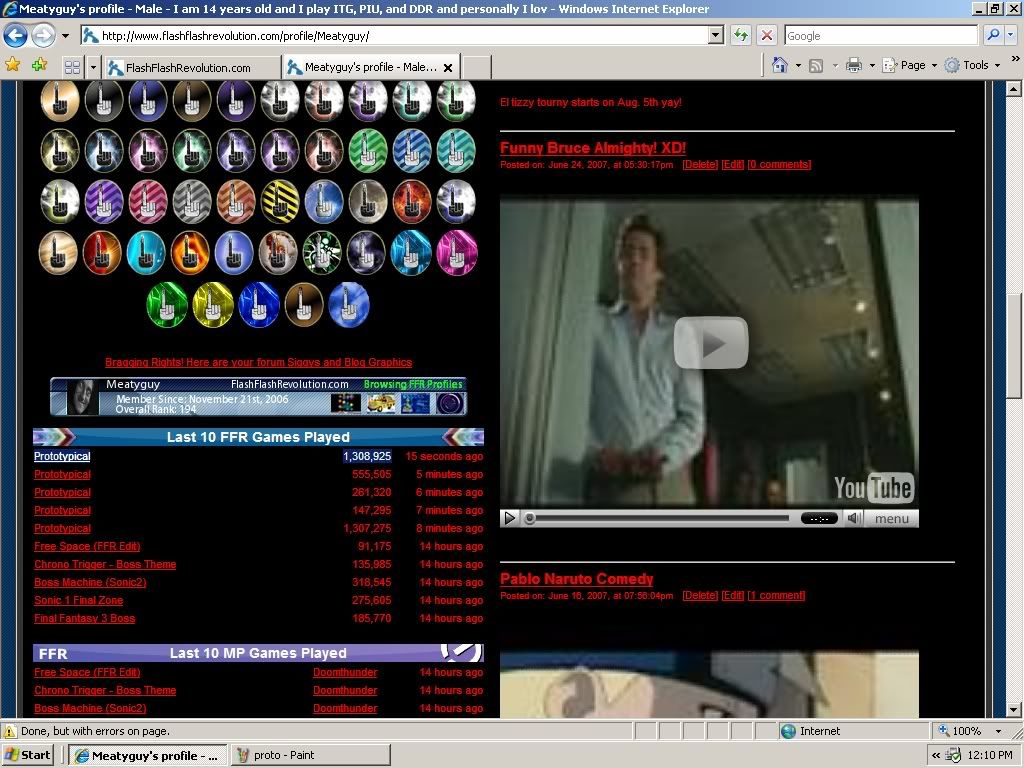Viewport: 1024px width, 768px height.
Task: Open the Favorites Center star icon
Action: 13,65
